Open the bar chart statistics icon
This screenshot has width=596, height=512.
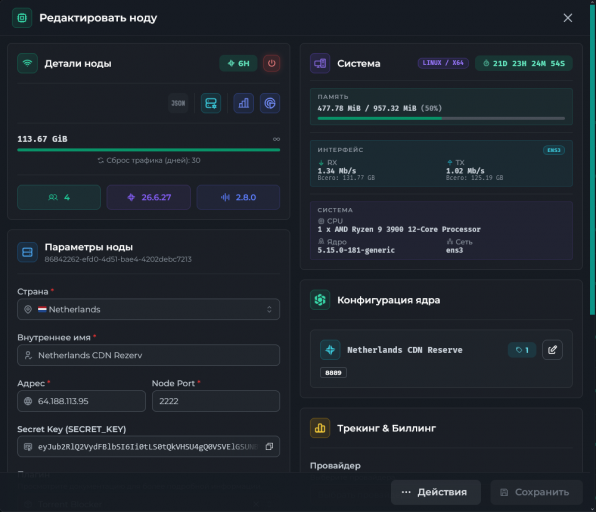244,103
